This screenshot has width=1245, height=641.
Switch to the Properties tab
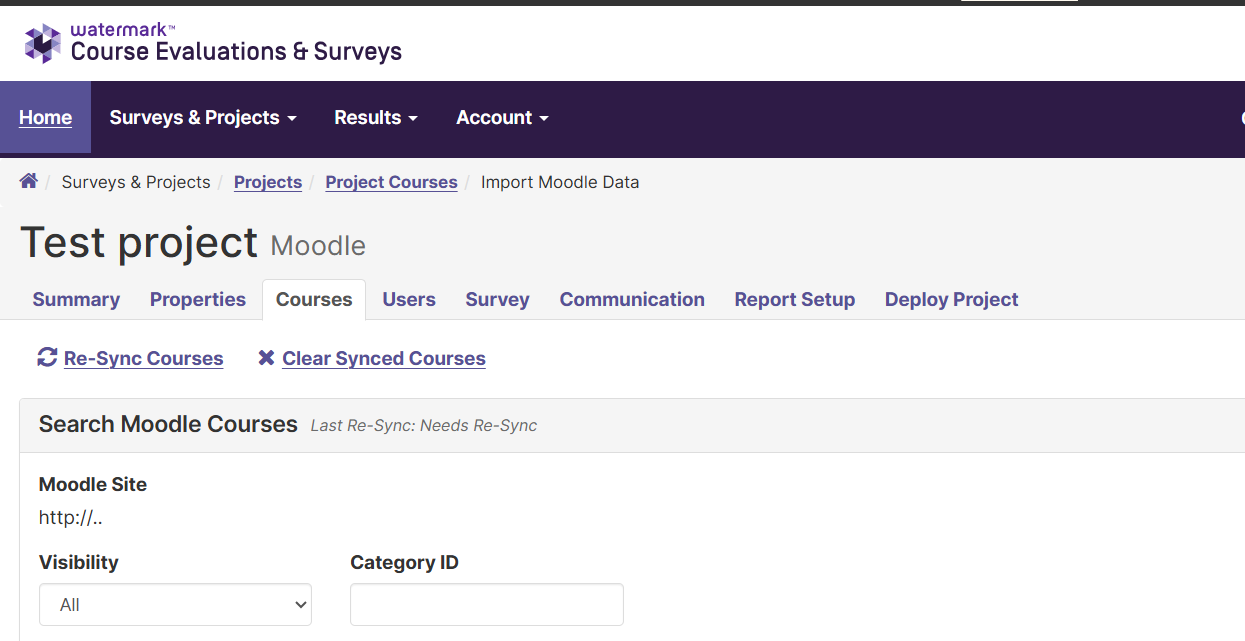(198, 299)
